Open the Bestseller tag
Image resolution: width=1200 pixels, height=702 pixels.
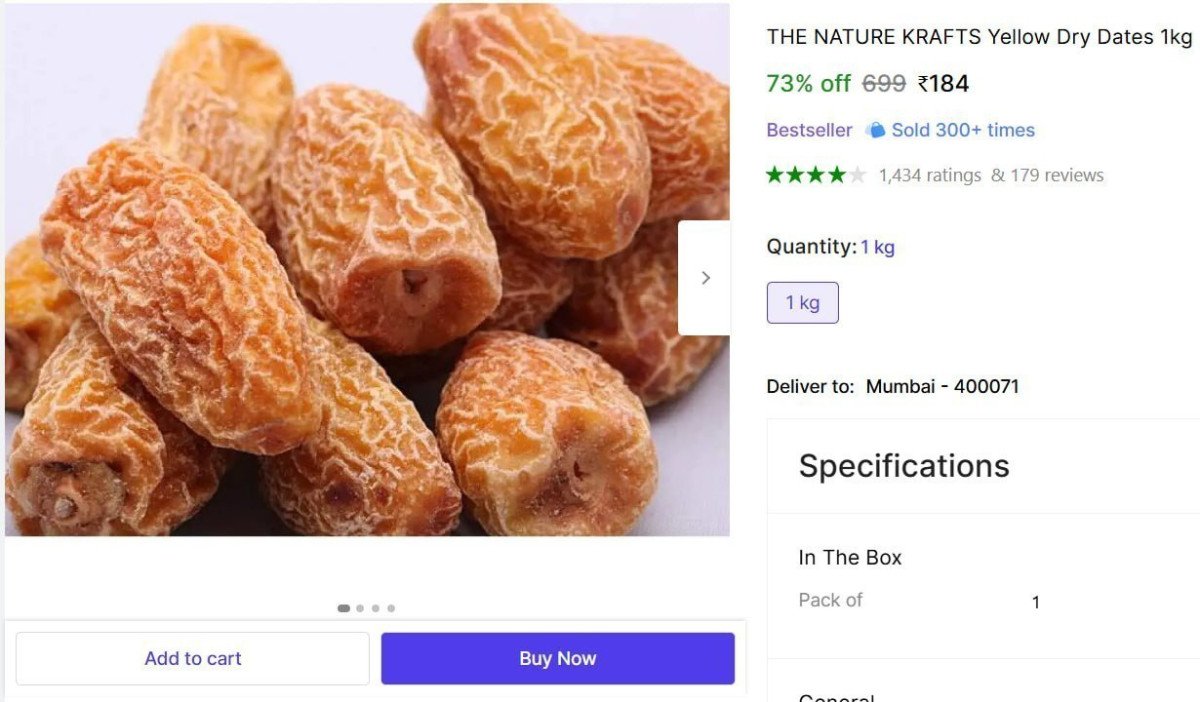(x=809, y=129)
